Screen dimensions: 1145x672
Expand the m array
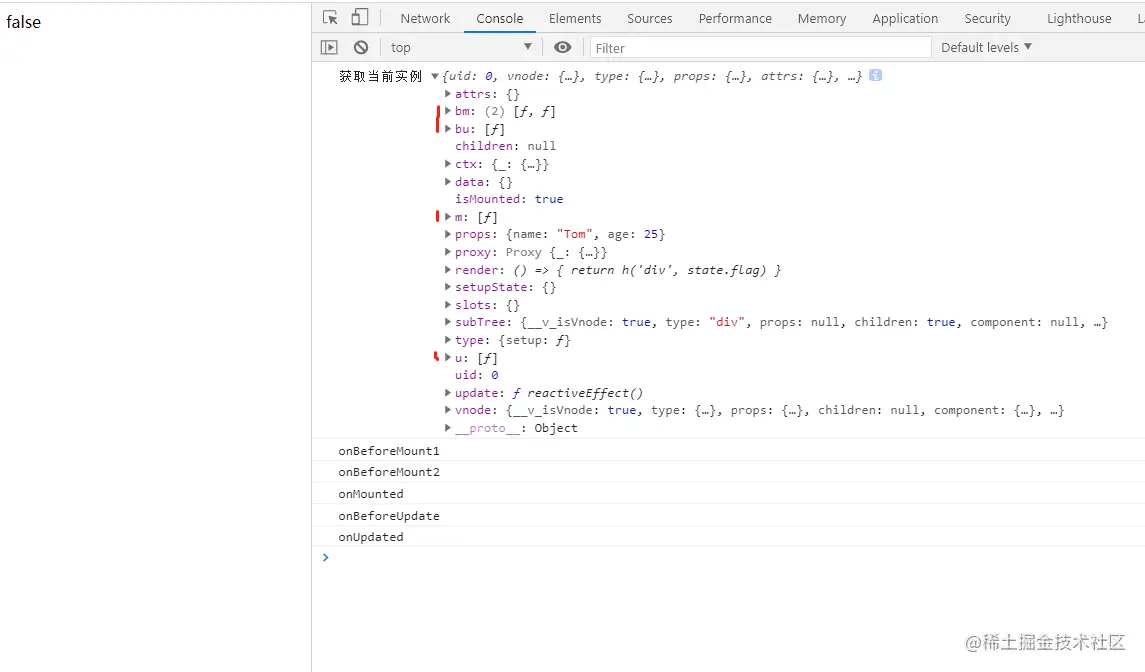tap(448, 217)
